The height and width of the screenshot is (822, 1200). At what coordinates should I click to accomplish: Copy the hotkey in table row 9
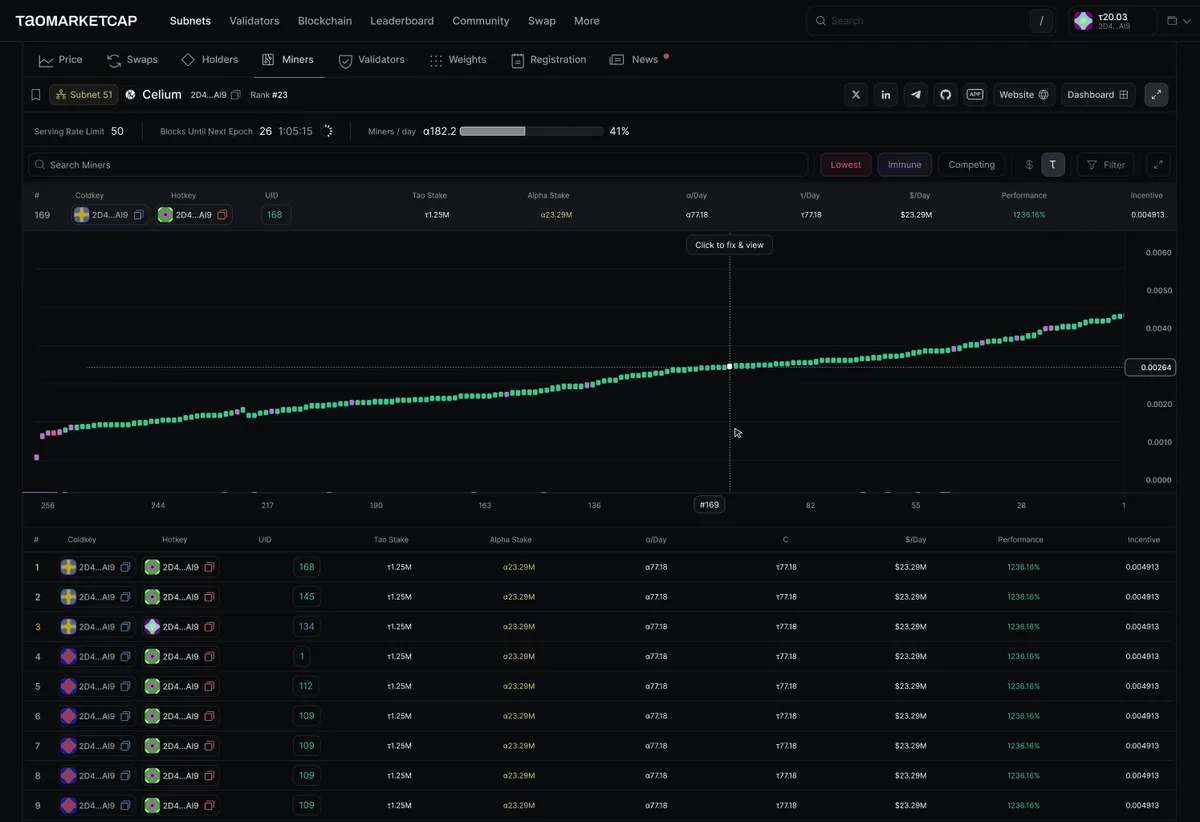(x=210, y=805)
